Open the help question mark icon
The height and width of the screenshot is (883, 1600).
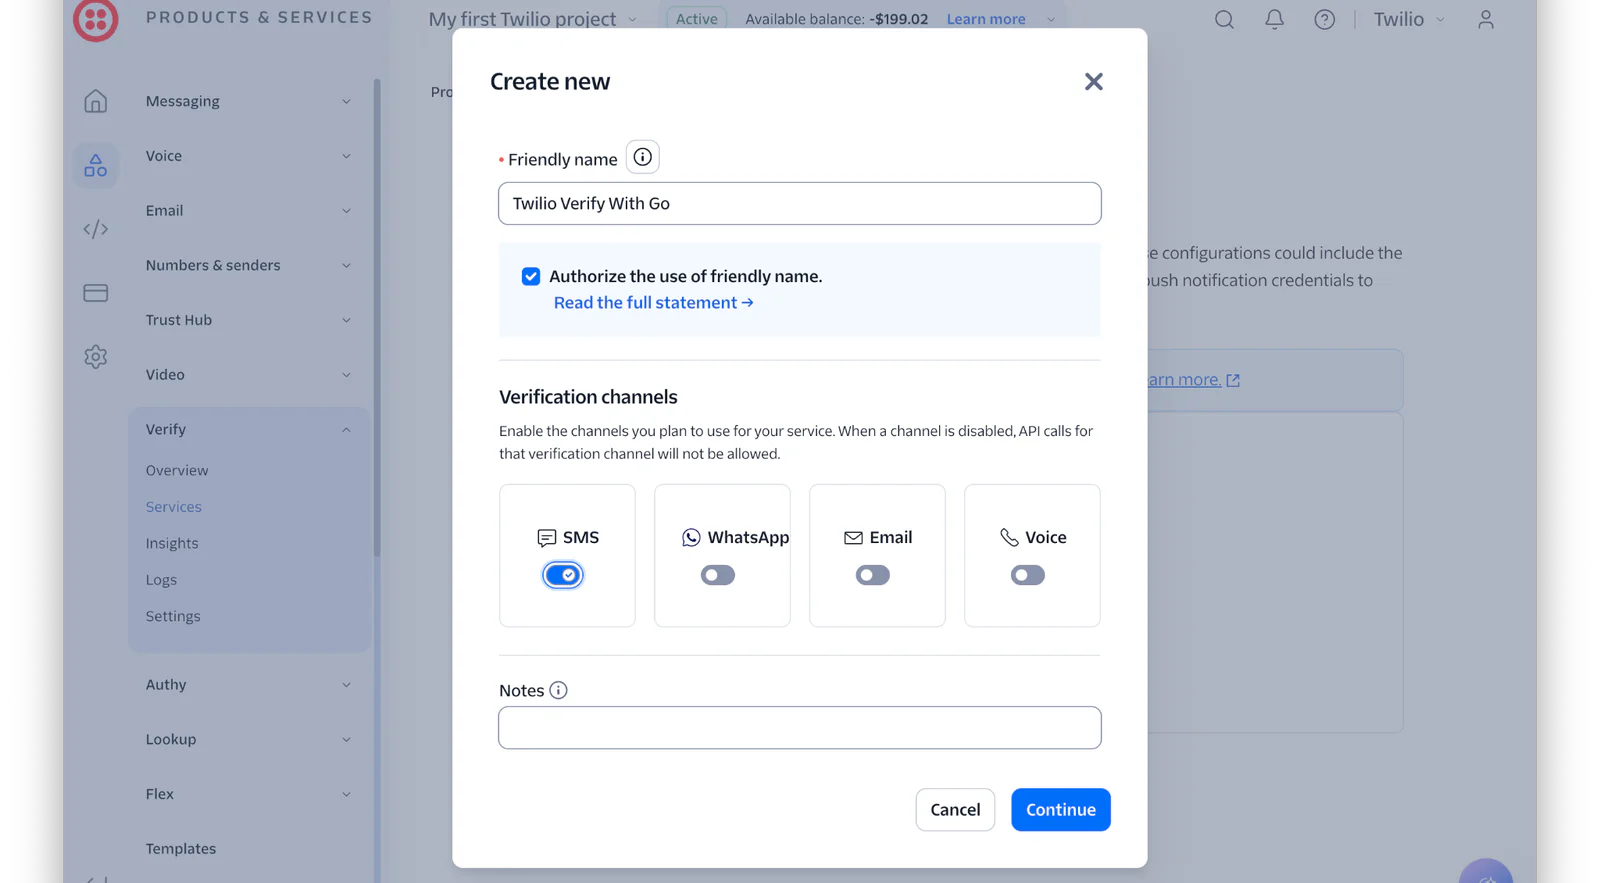(x=1324, y=19)
